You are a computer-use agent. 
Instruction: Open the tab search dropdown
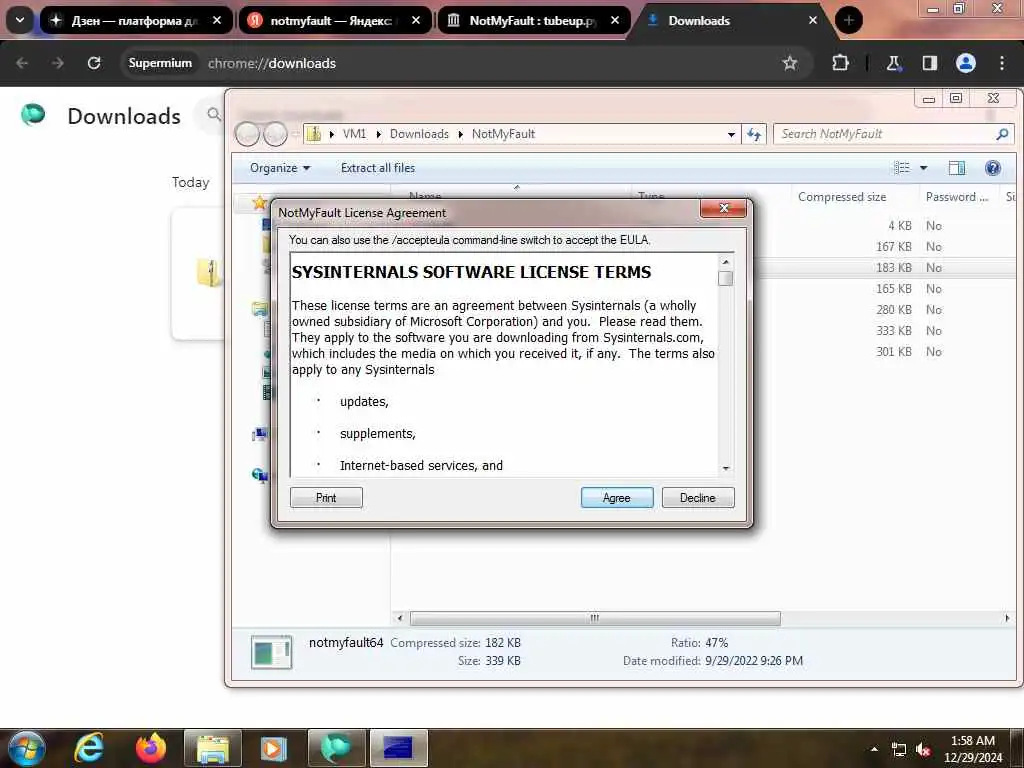20,20
